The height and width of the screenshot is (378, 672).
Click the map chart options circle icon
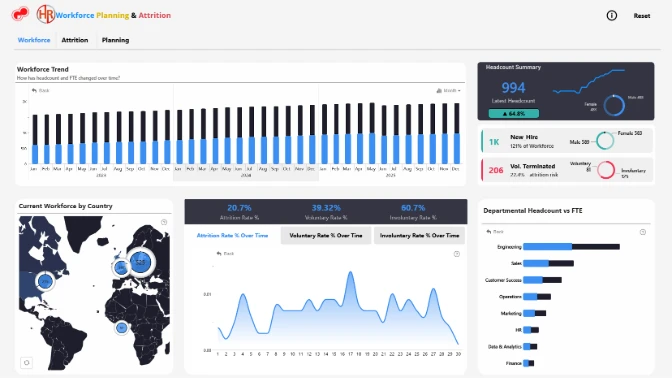pyautogui.click(x=164, y=222)
